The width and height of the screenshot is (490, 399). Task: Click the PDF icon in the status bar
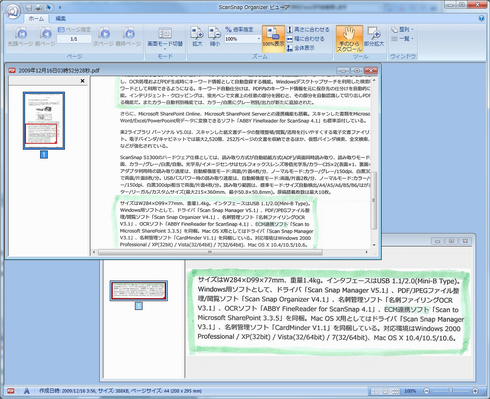click(x=11, y=391)
